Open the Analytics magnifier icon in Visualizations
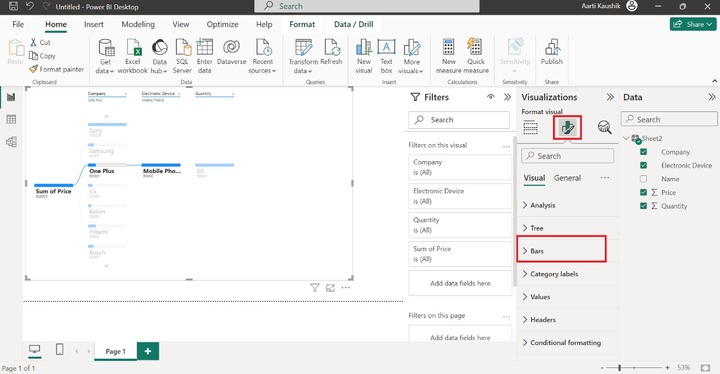Viewport: 720px width, 374px height. pyautogui.click(x=605, y=127)
